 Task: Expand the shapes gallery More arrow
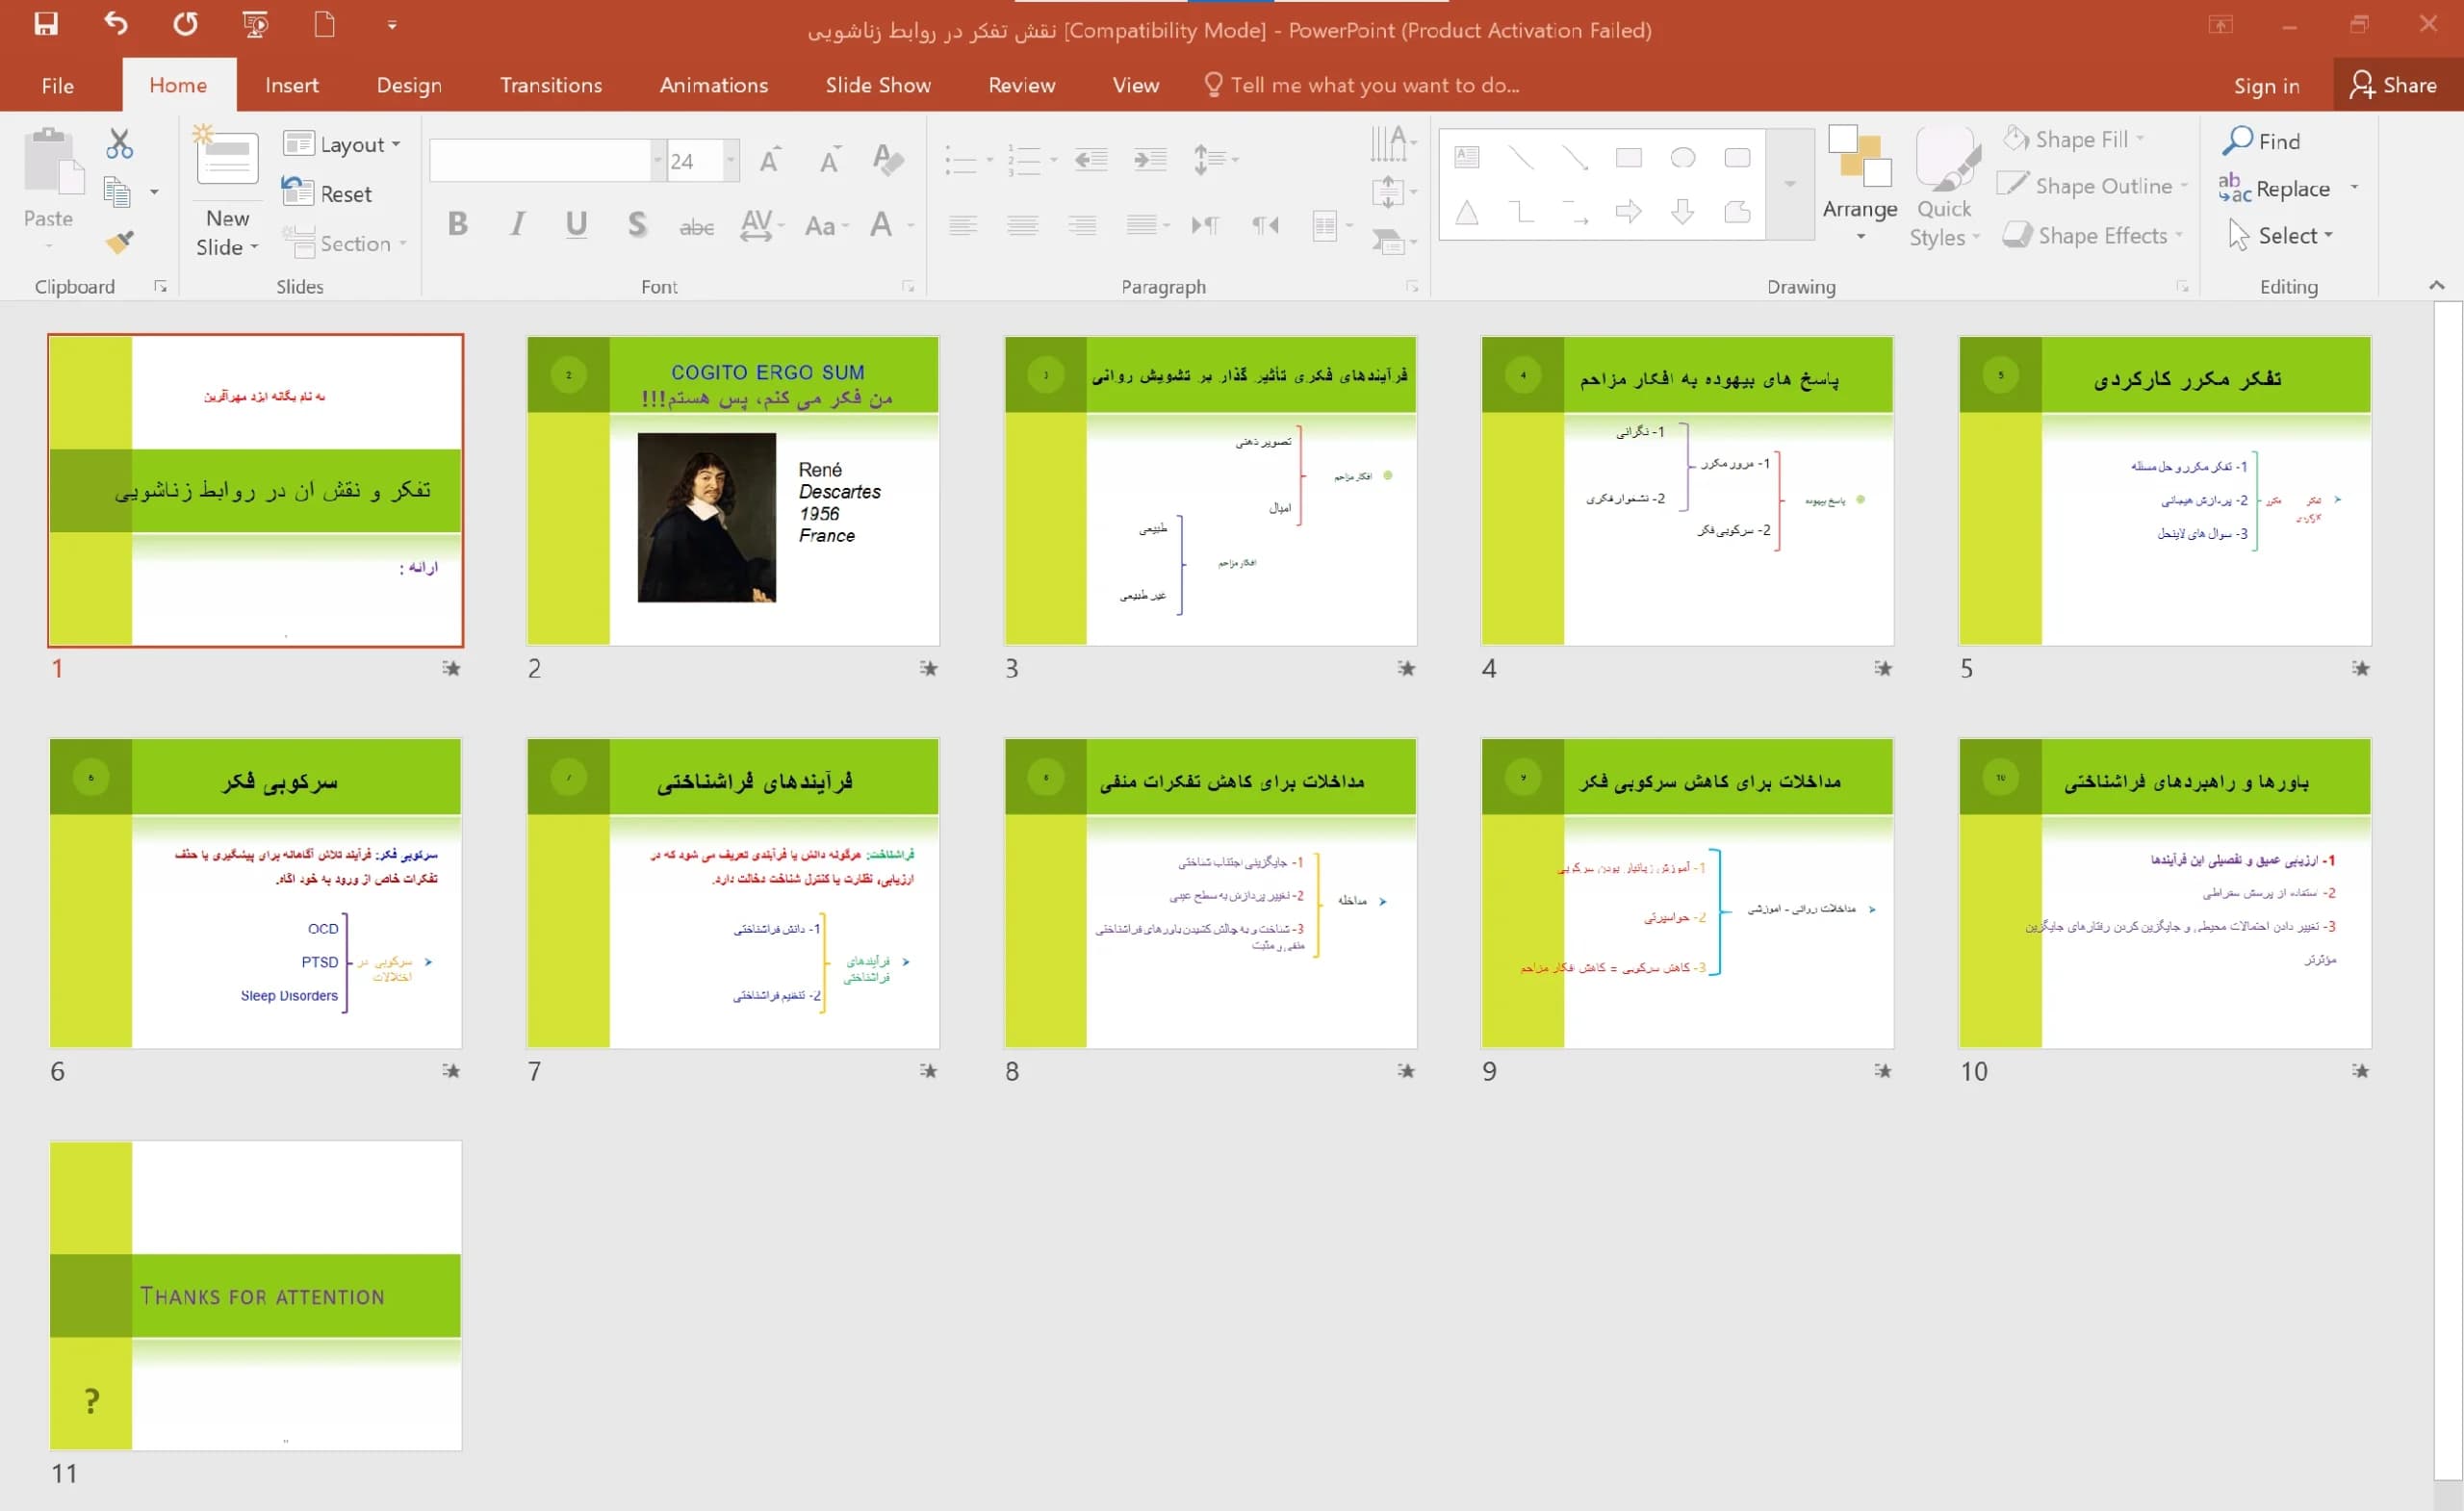(1790, 184)
